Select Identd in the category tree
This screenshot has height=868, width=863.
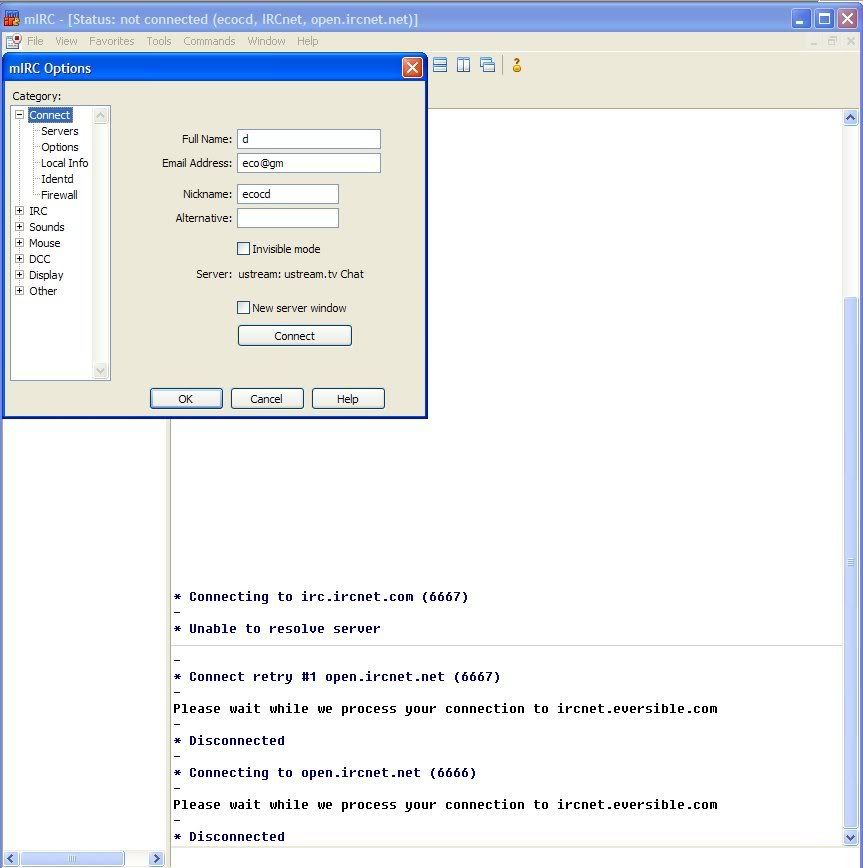[x=57, y=179]
